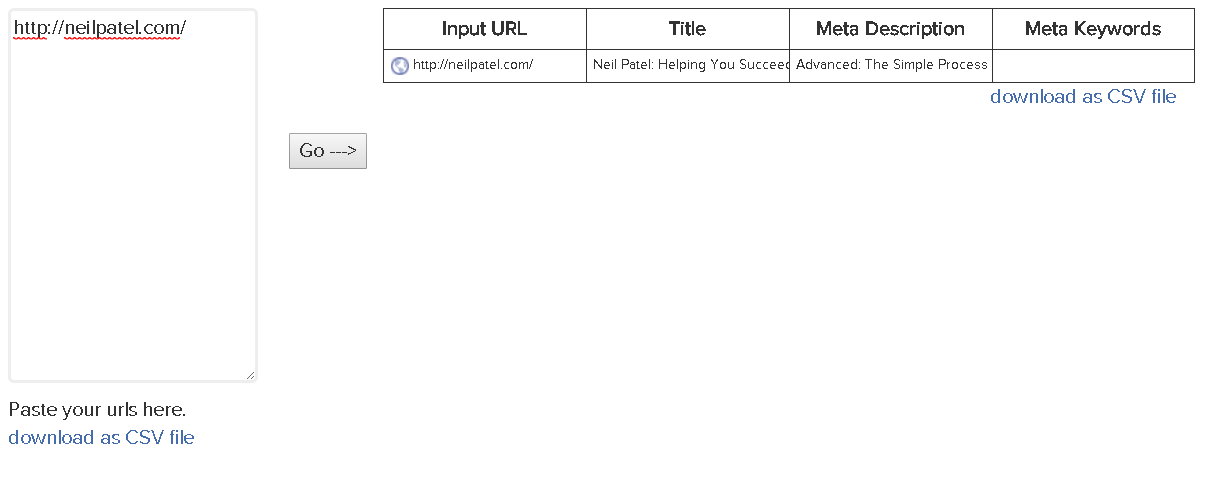This screenshot has height=484, width=1224.
Task: Open download as CSV link below results table
Action: (x=1083, y=97)
